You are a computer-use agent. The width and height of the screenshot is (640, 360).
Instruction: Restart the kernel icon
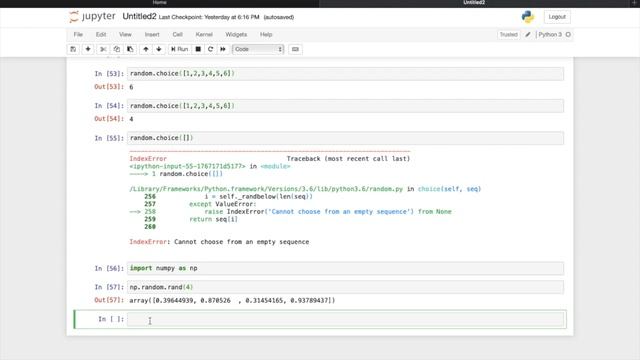[x=211, y=49]
